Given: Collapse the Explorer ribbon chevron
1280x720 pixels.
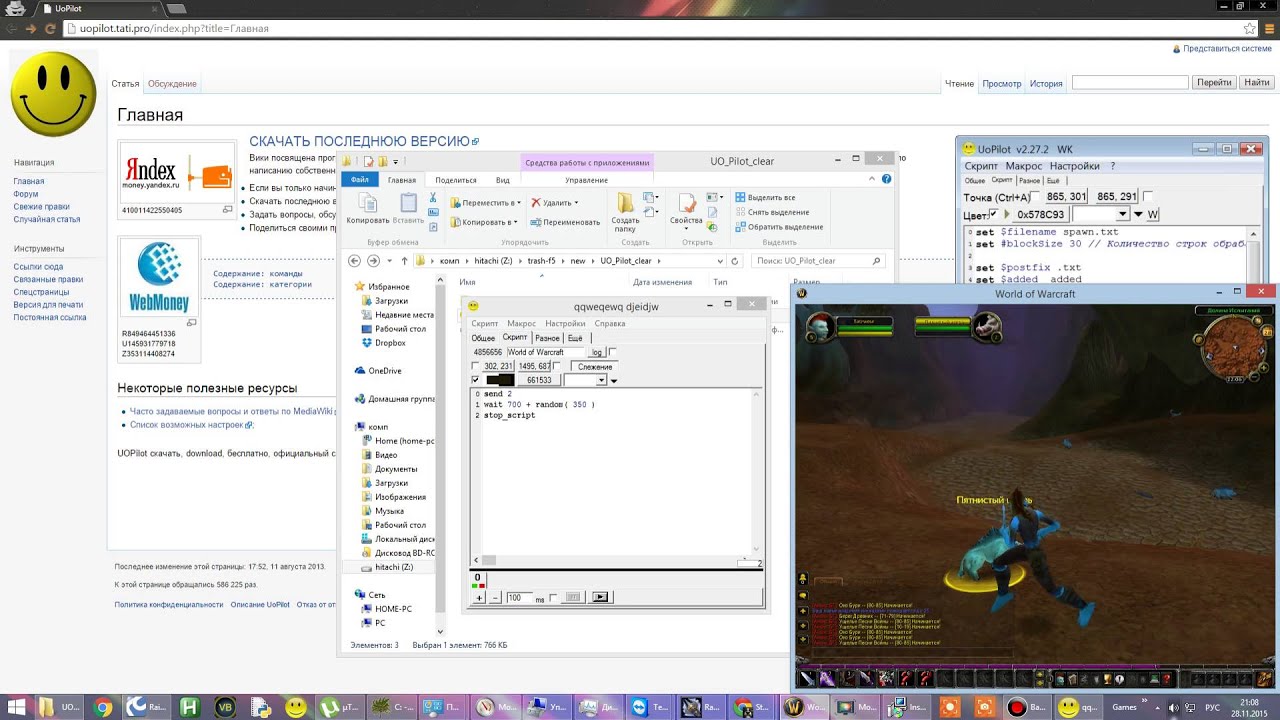Looking at the screenshot, I should [872, 179].
